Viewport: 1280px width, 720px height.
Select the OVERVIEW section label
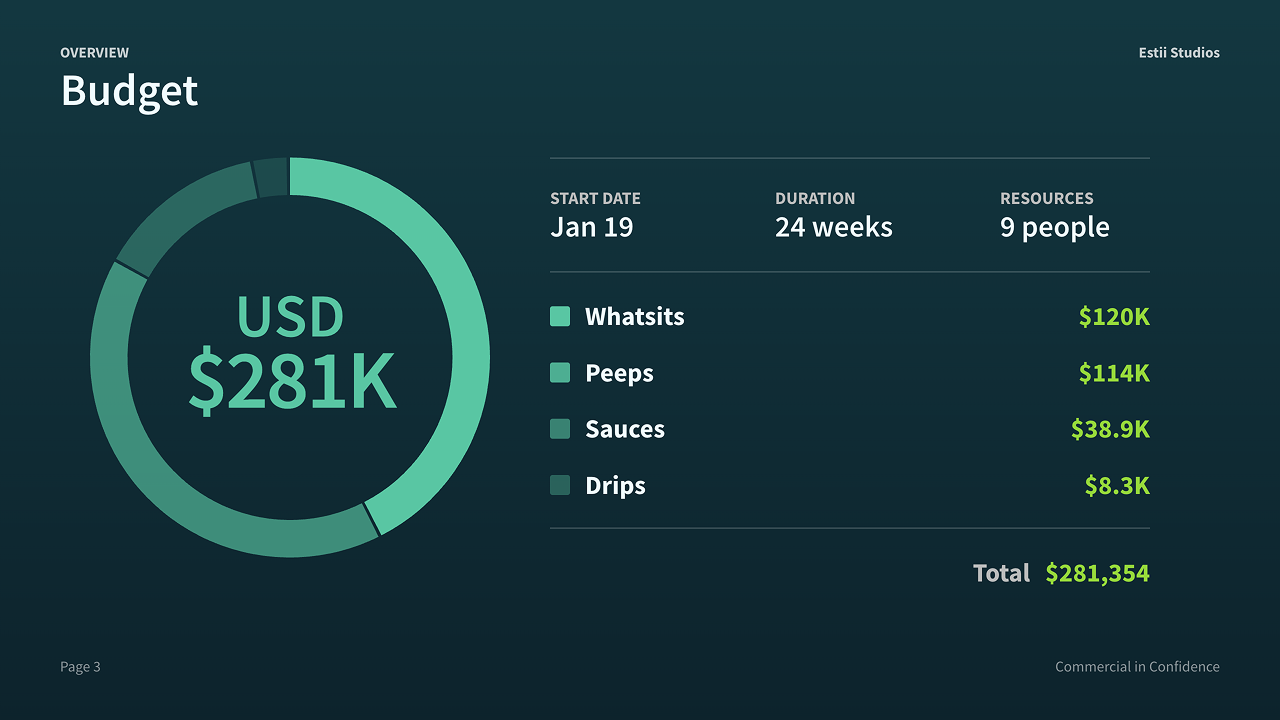94,53
